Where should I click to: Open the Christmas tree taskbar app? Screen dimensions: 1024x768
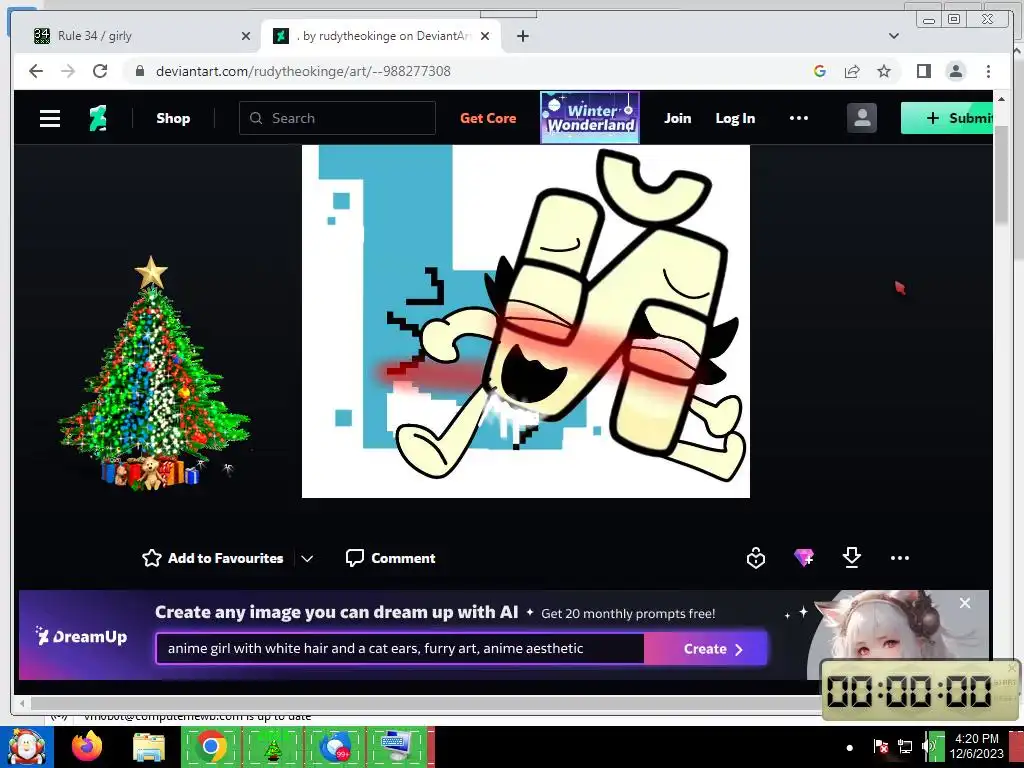coord(272,747)
